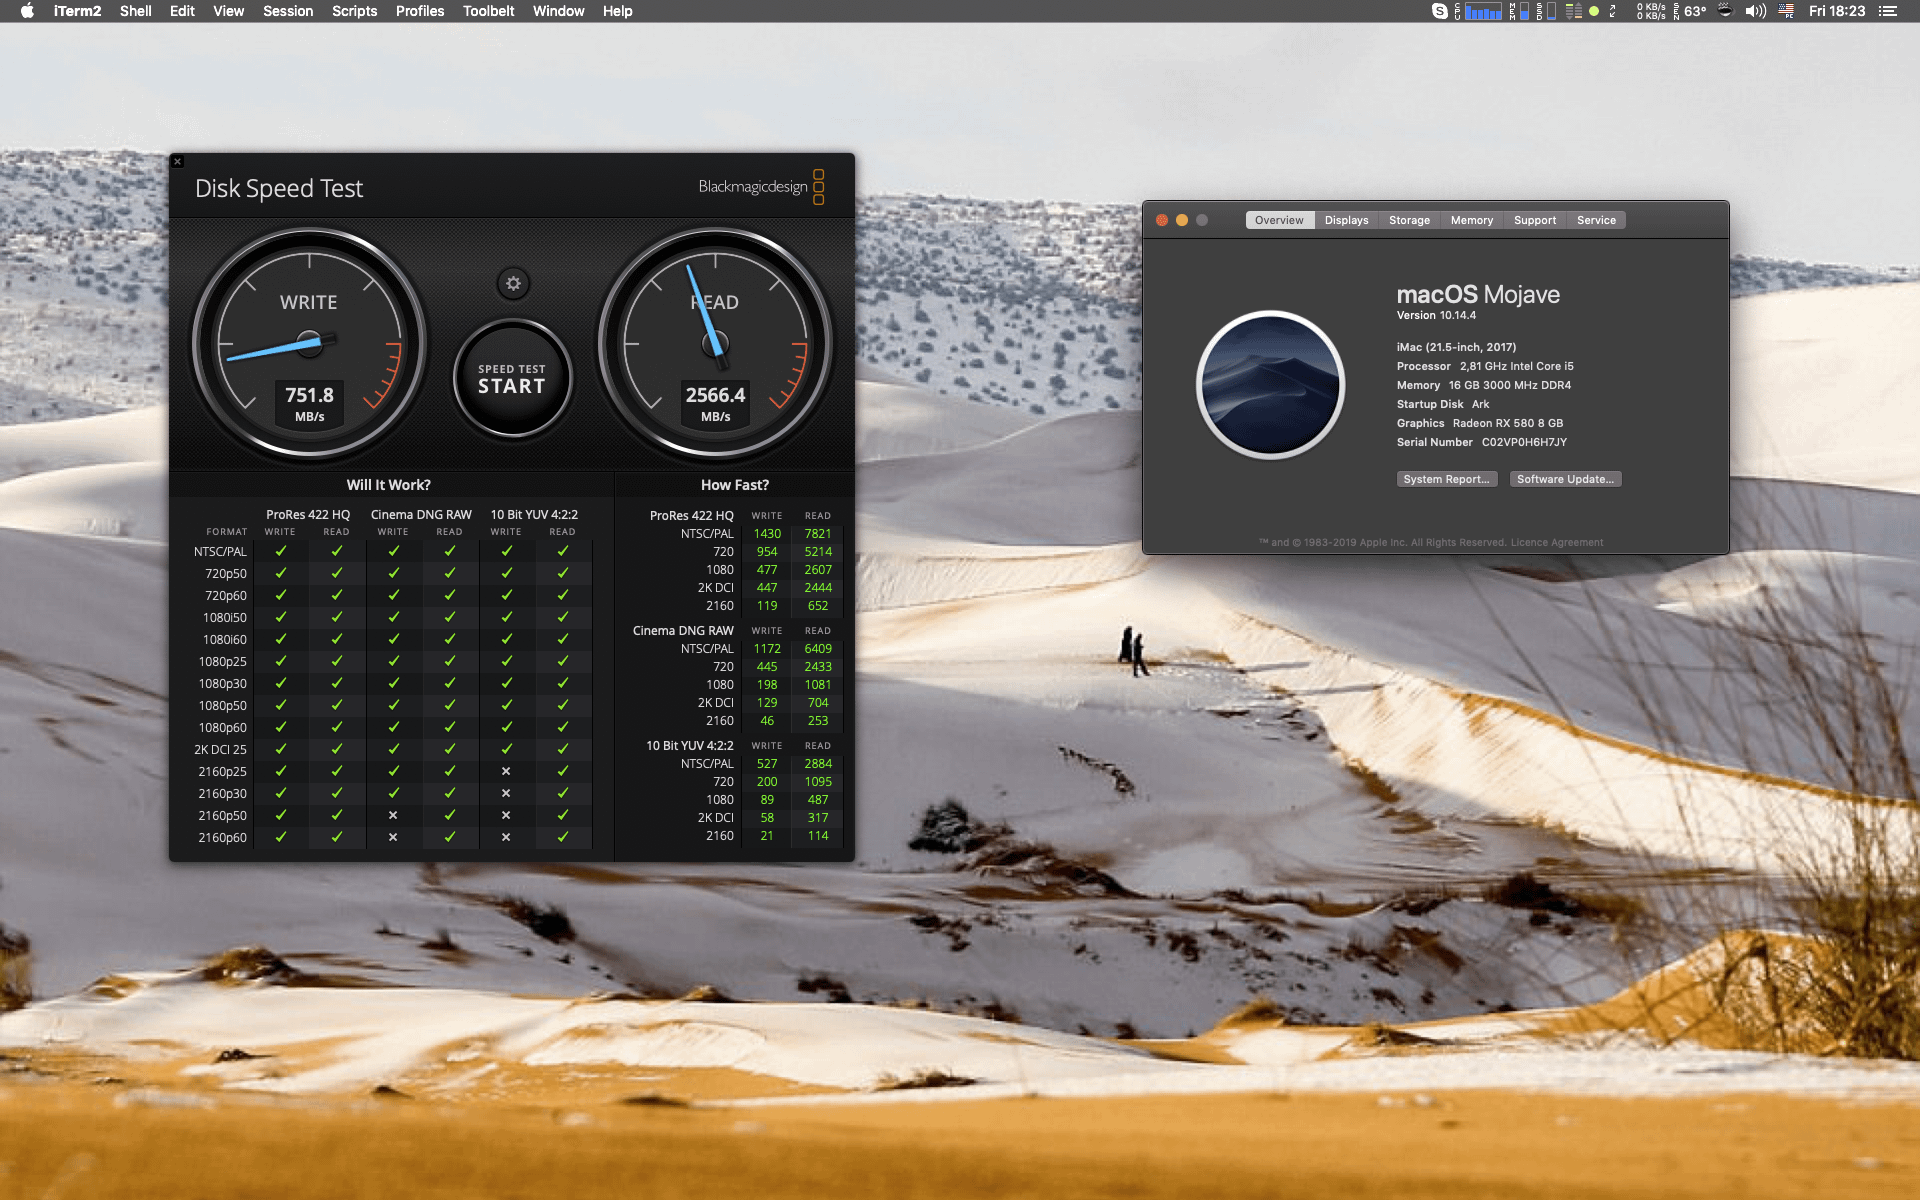Click the yellow-green status dot icon
1920x1200 pixels.
[1594, 11]
